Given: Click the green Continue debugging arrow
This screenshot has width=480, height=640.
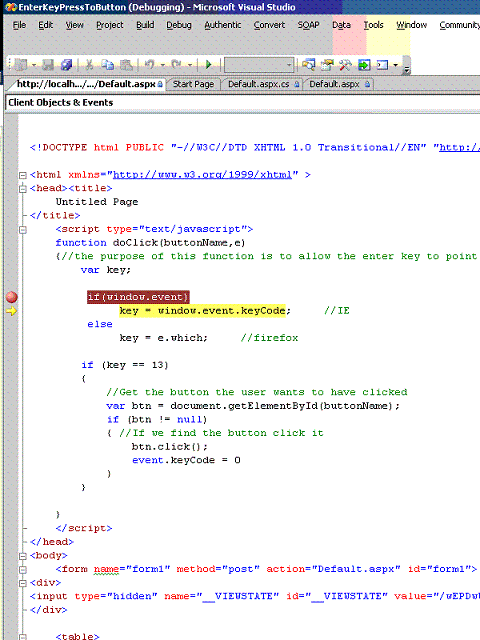Looking at the screenshot, I should [209, 64].
